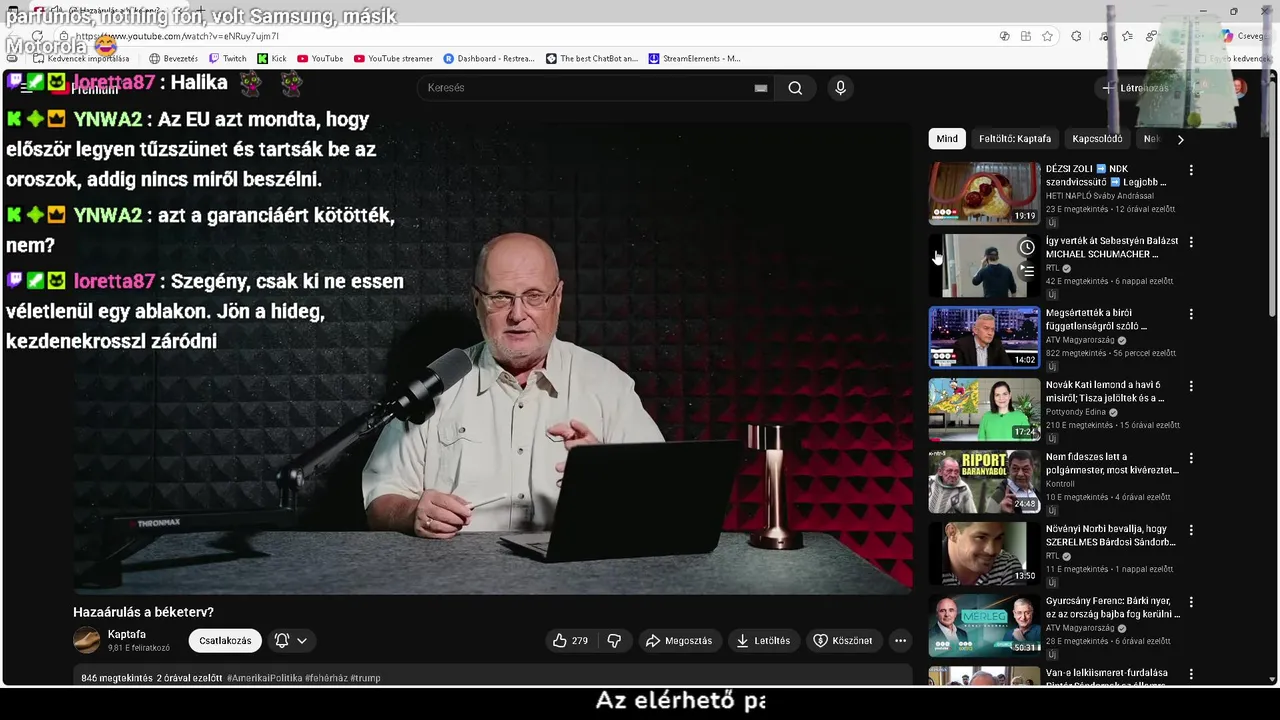Open Twitch bookmark in favorites bar

pos(228,58)
